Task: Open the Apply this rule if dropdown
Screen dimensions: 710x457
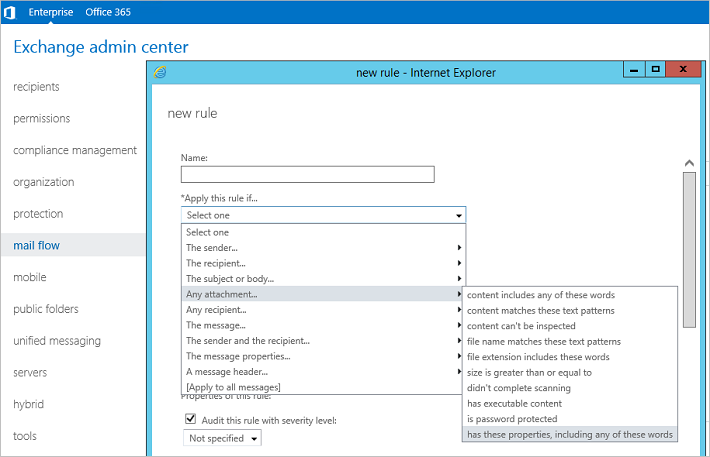Action: (x=323, y=215)
